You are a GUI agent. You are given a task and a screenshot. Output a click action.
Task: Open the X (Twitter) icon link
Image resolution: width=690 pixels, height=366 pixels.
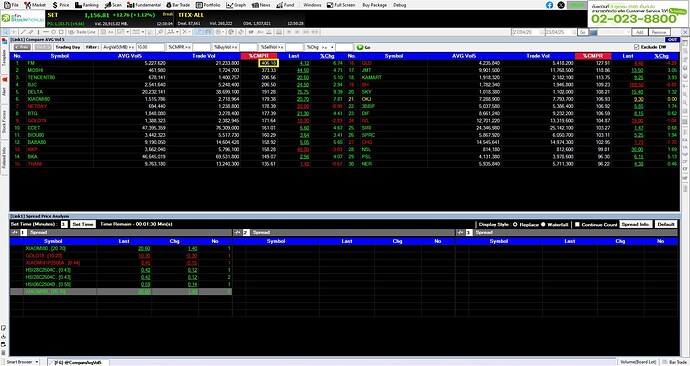[x=561, y=5]
